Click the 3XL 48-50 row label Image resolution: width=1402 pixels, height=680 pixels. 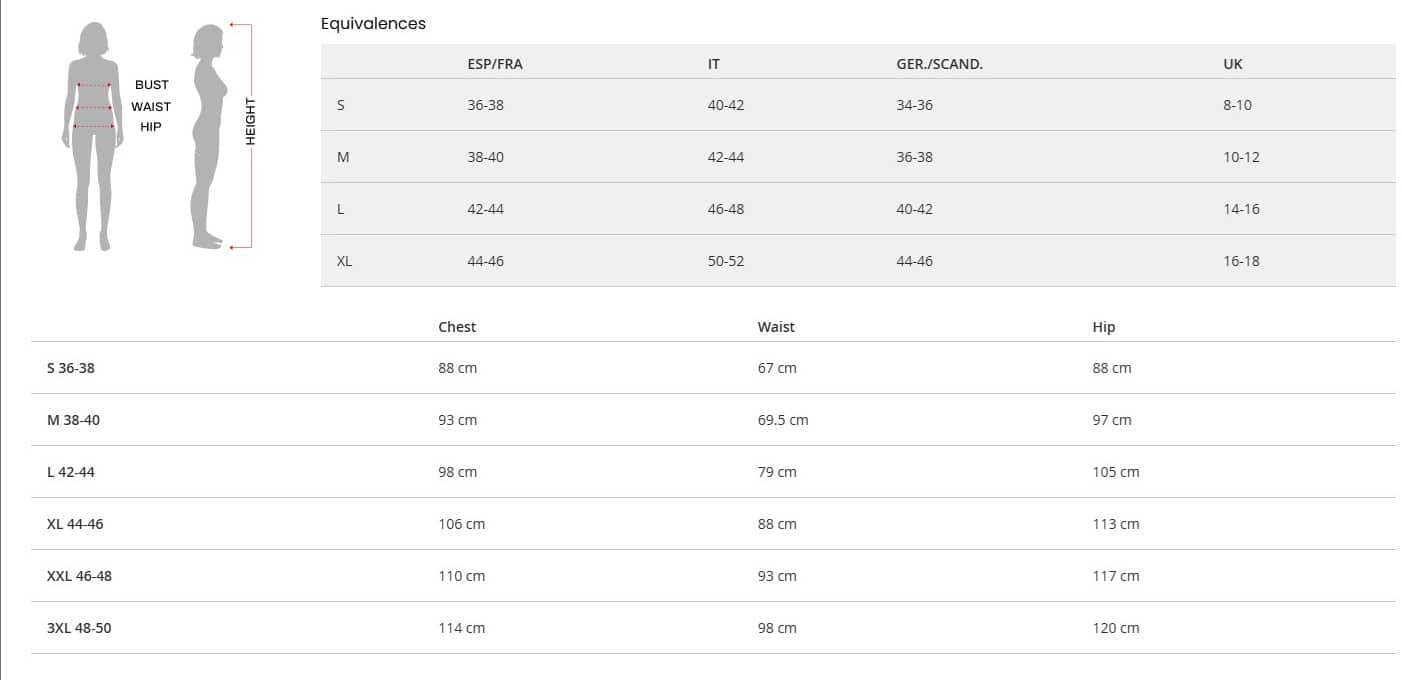tap(79, 628)
